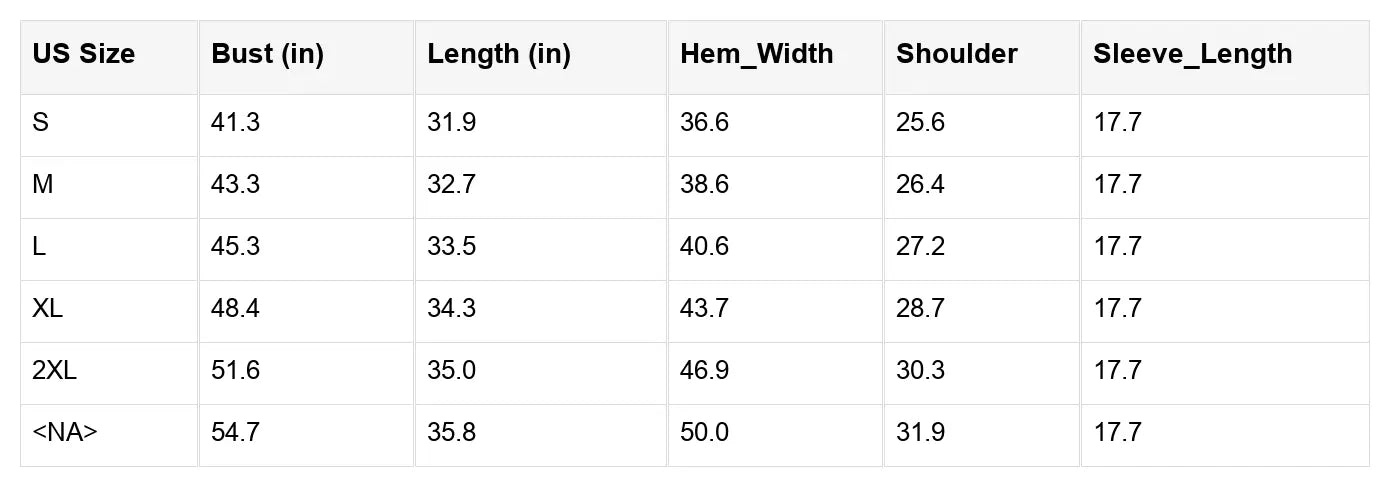The width and height of the screenshot is (1389, 486).
Task: Click the Length (in) column header
Action: [x=541, y=57]
